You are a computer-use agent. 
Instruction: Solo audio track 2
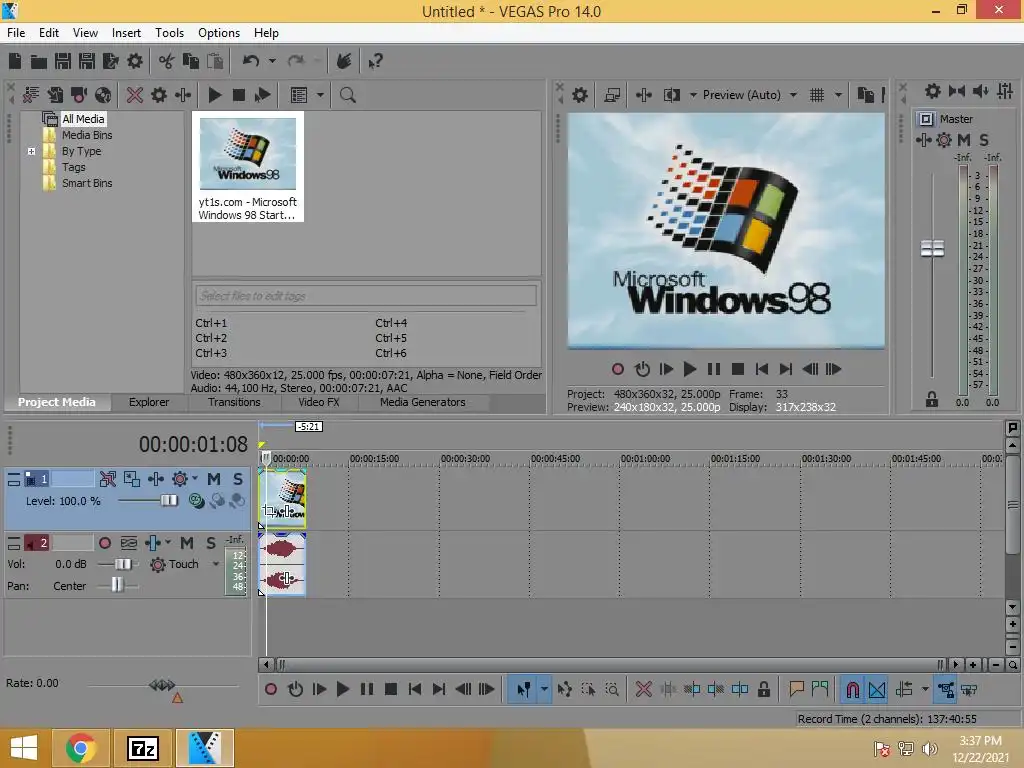point(211,543)
